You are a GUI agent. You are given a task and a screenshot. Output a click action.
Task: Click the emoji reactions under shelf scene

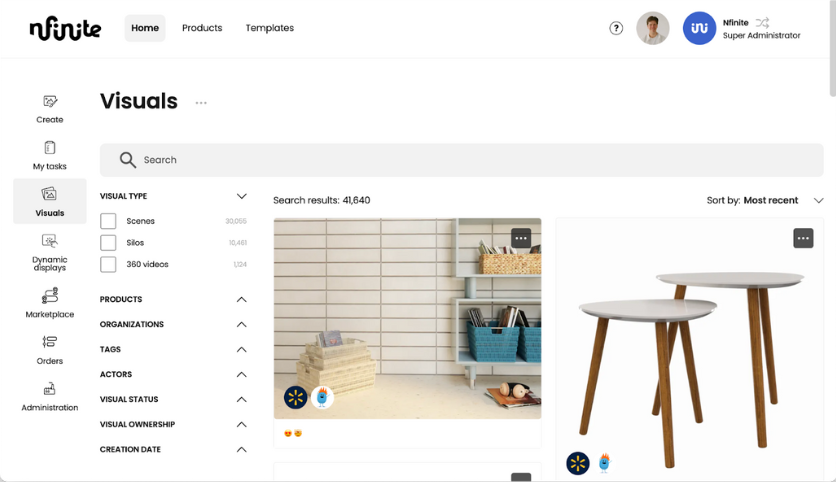[x=293, y=433]
